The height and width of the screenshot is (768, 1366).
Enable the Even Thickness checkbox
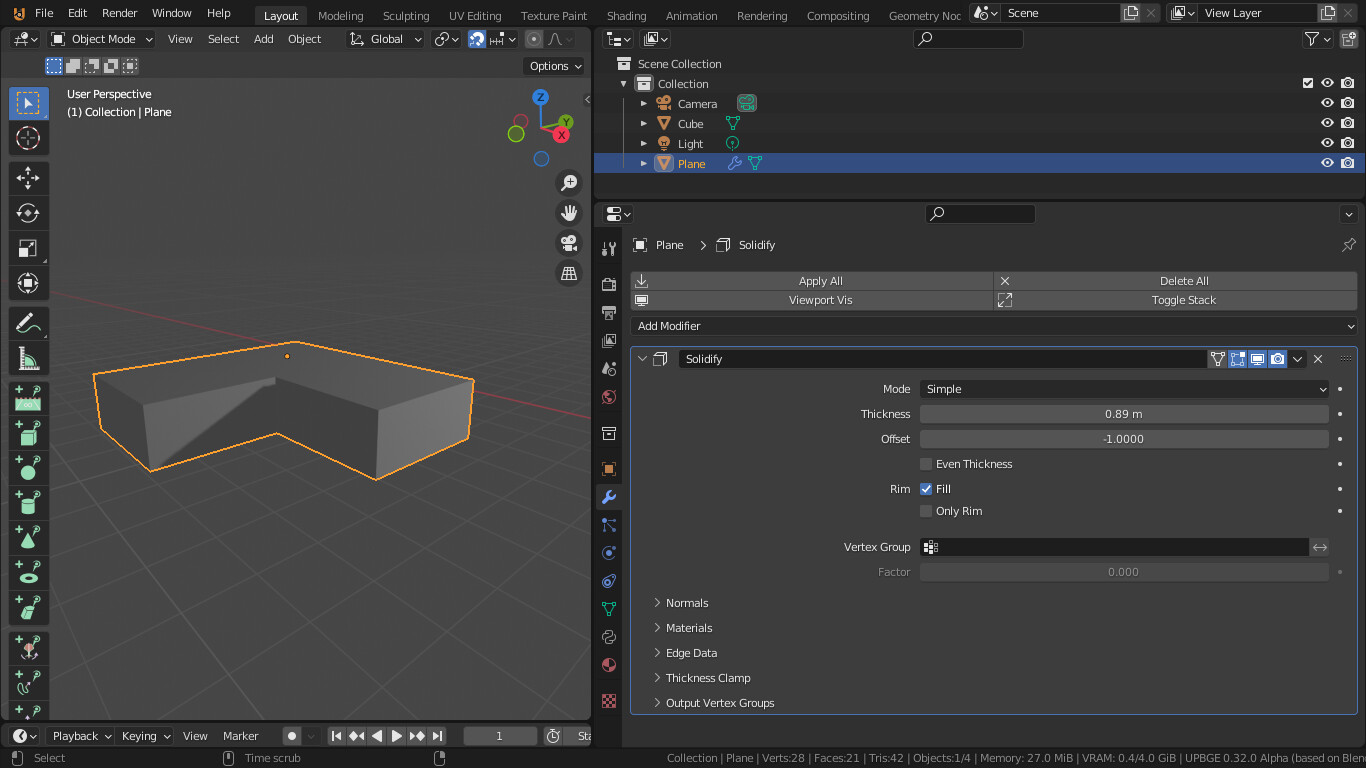925,463
